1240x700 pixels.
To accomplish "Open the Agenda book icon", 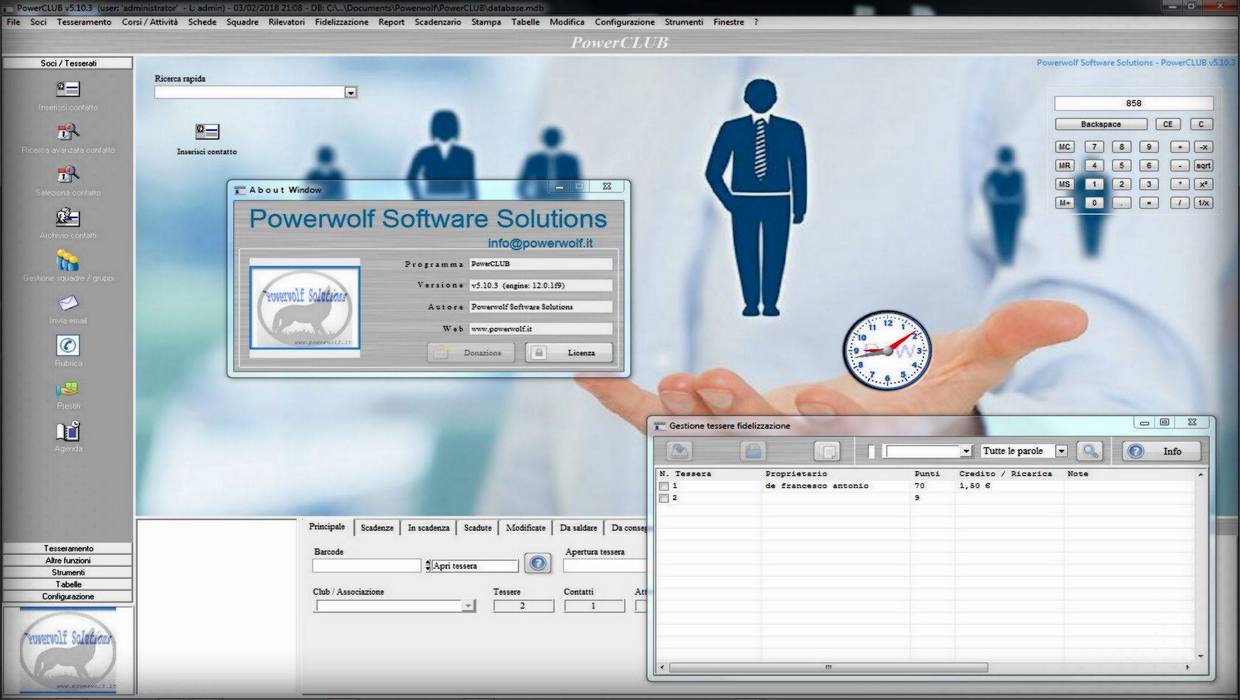I will 68,431.
